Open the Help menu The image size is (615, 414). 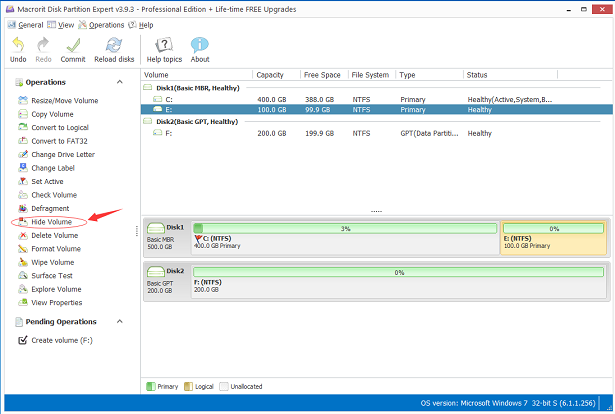(141, 25)
